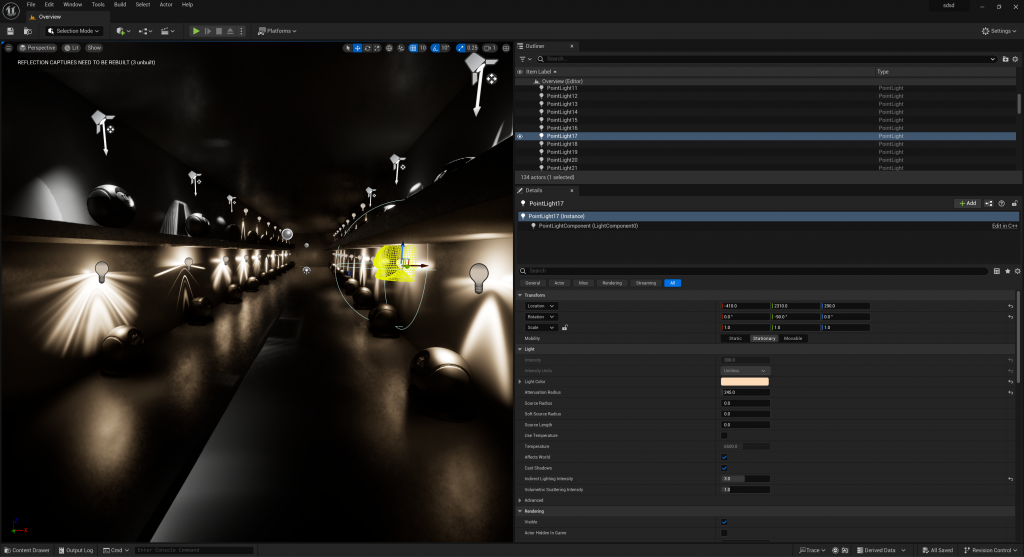Click the Add component button
The image size is (1024, 557).
click(x=966, y=203)
